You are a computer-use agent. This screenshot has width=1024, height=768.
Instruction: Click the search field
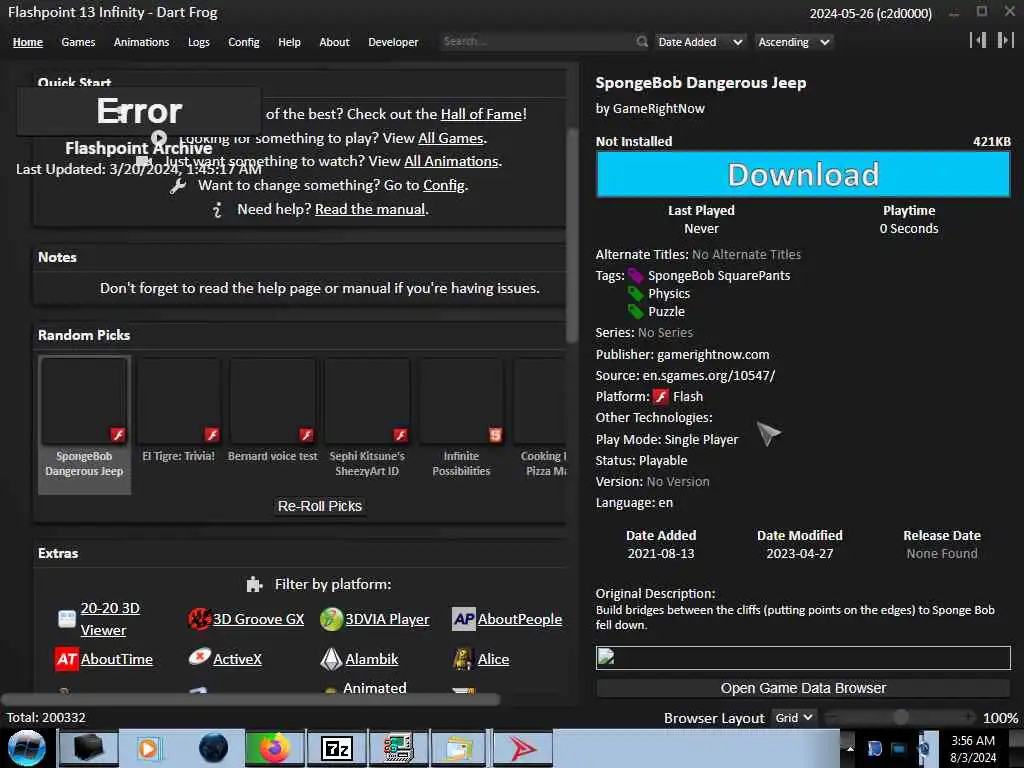[537, 41]
